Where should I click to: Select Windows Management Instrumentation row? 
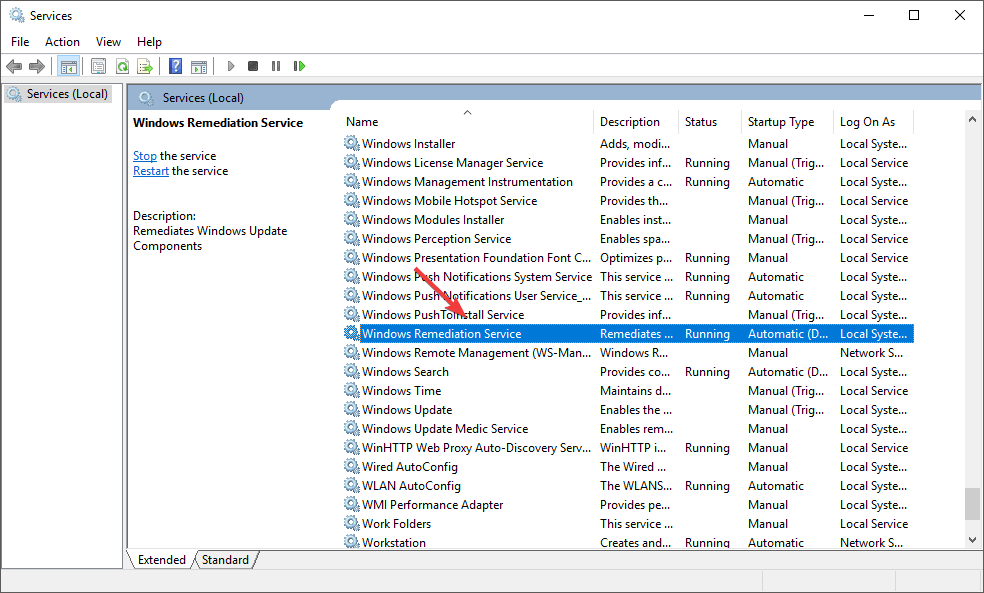(628, 181)
